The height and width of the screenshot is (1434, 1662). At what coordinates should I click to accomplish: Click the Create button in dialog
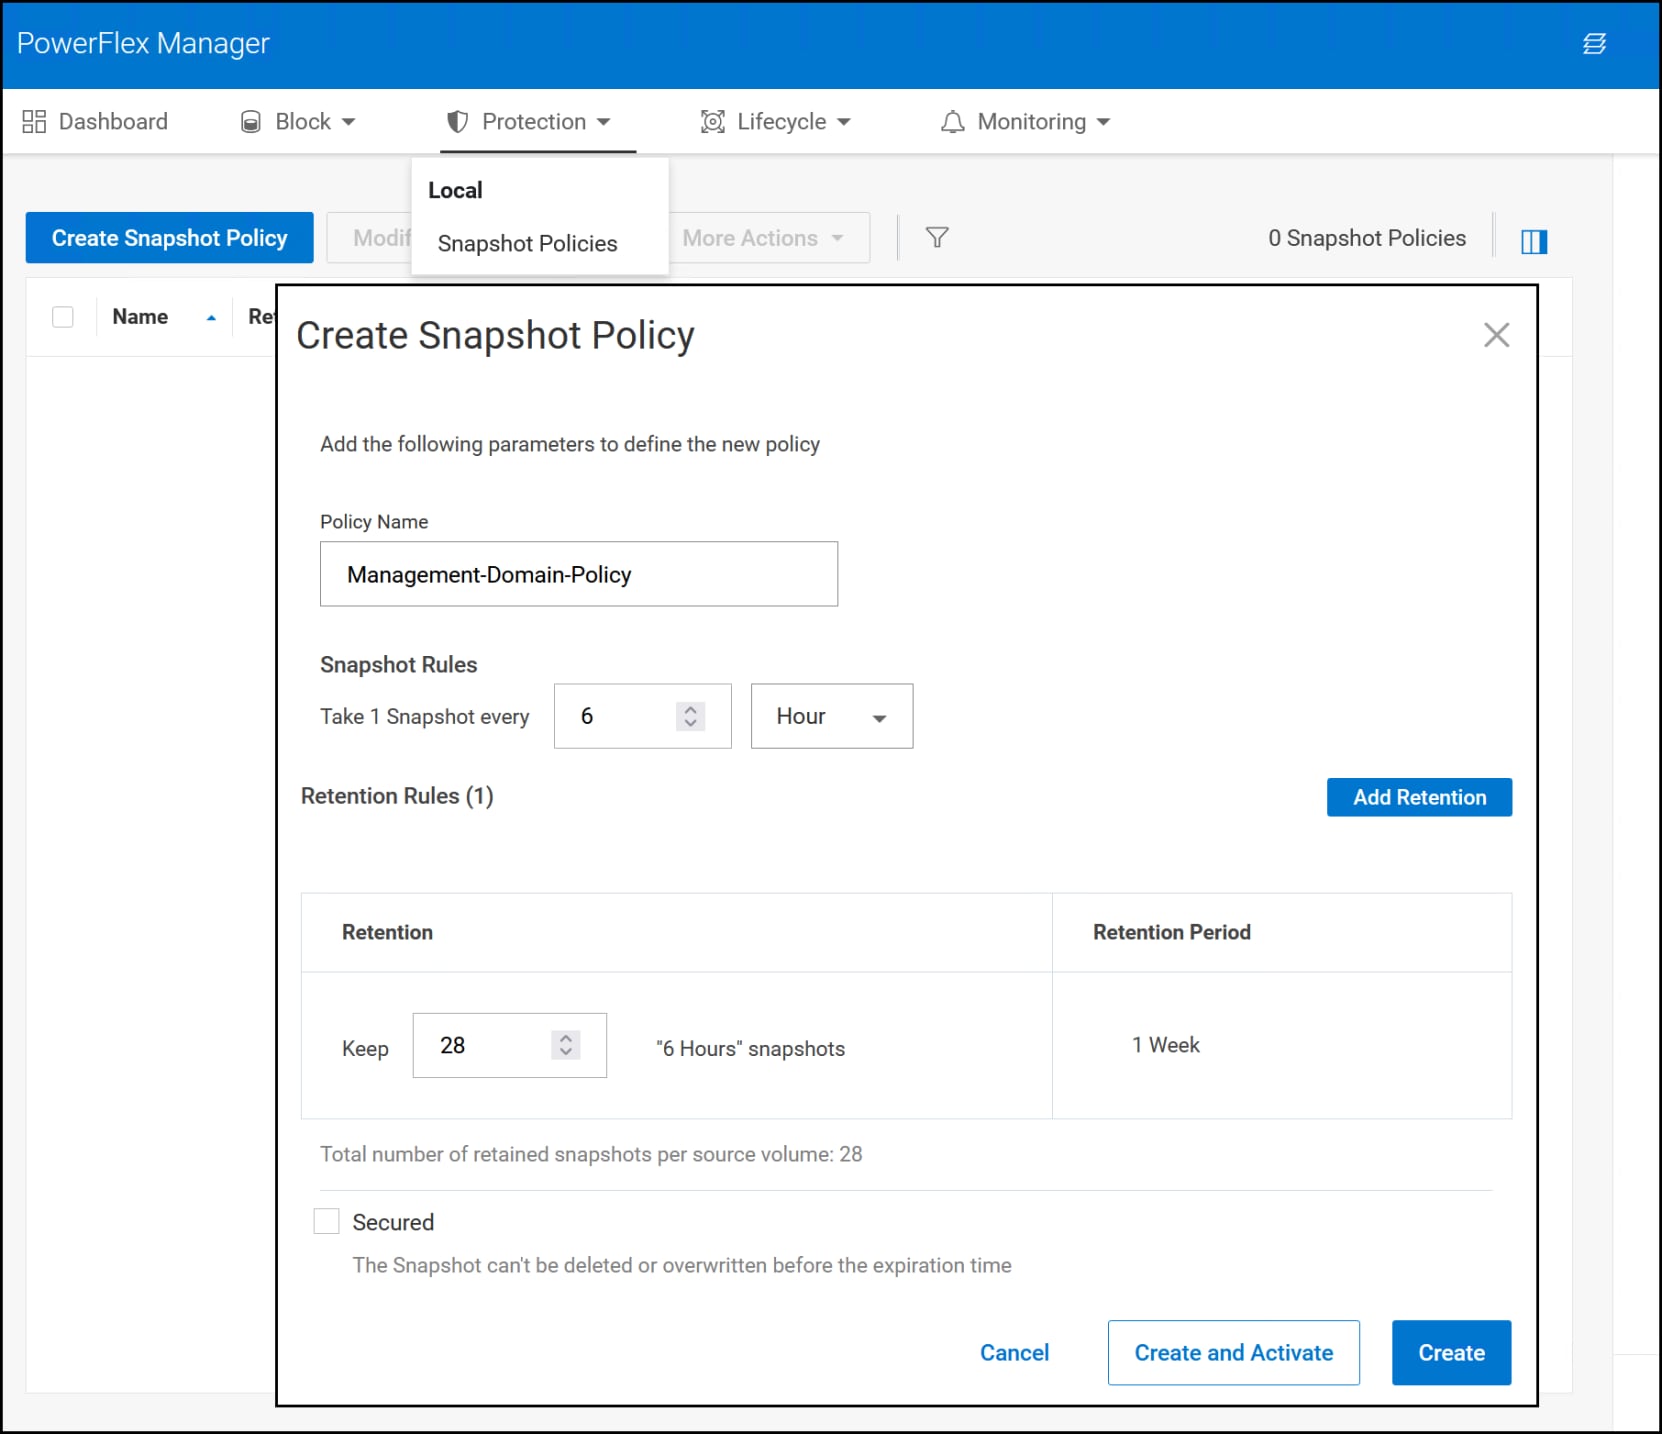click(1451, 1353)
